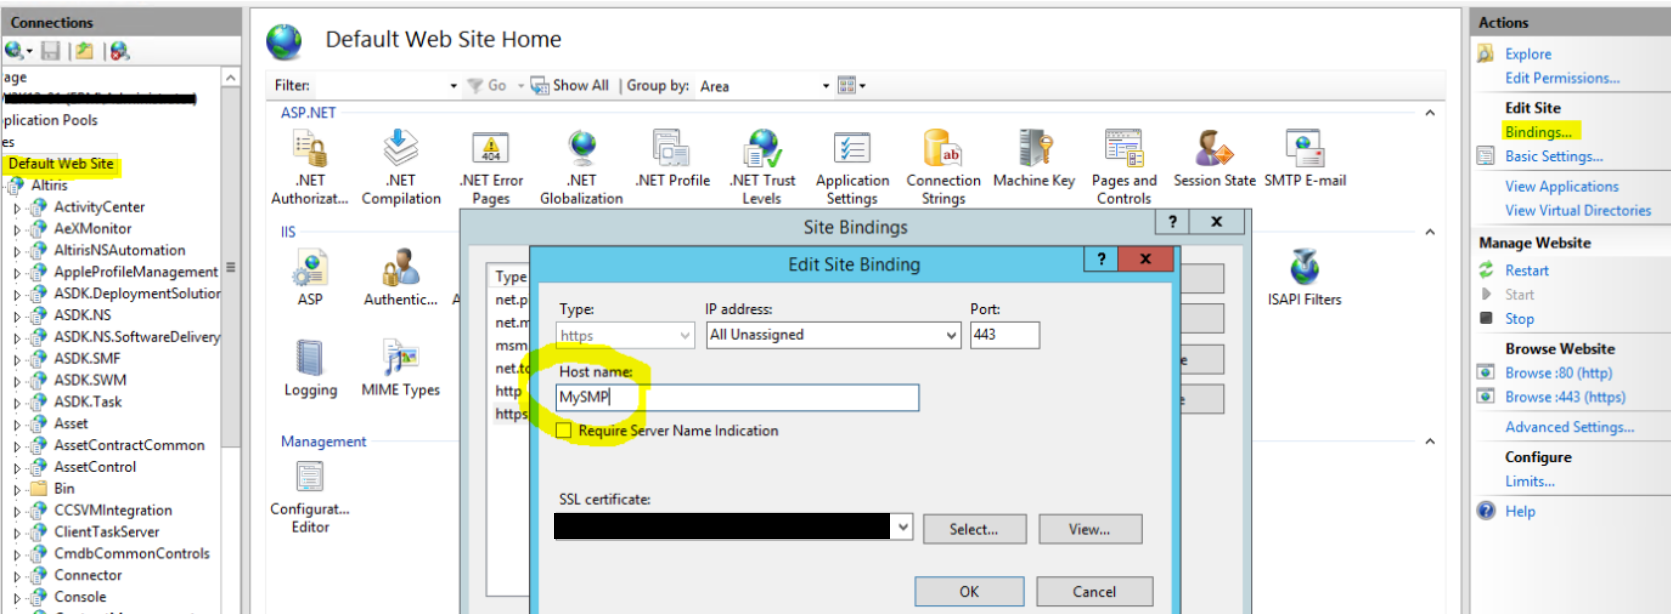Open Edit Permissions link
This screenshot has height=614, width=1671.
[1562, 78]
